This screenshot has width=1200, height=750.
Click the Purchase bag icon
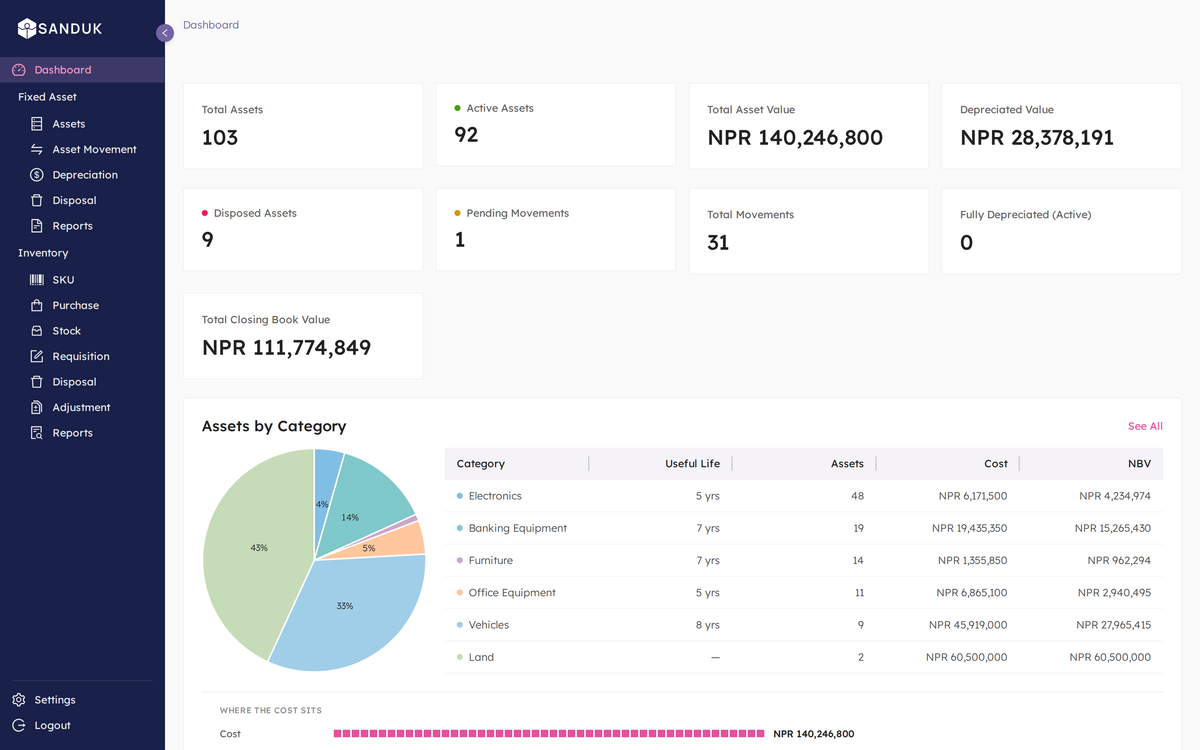(37, 305)
